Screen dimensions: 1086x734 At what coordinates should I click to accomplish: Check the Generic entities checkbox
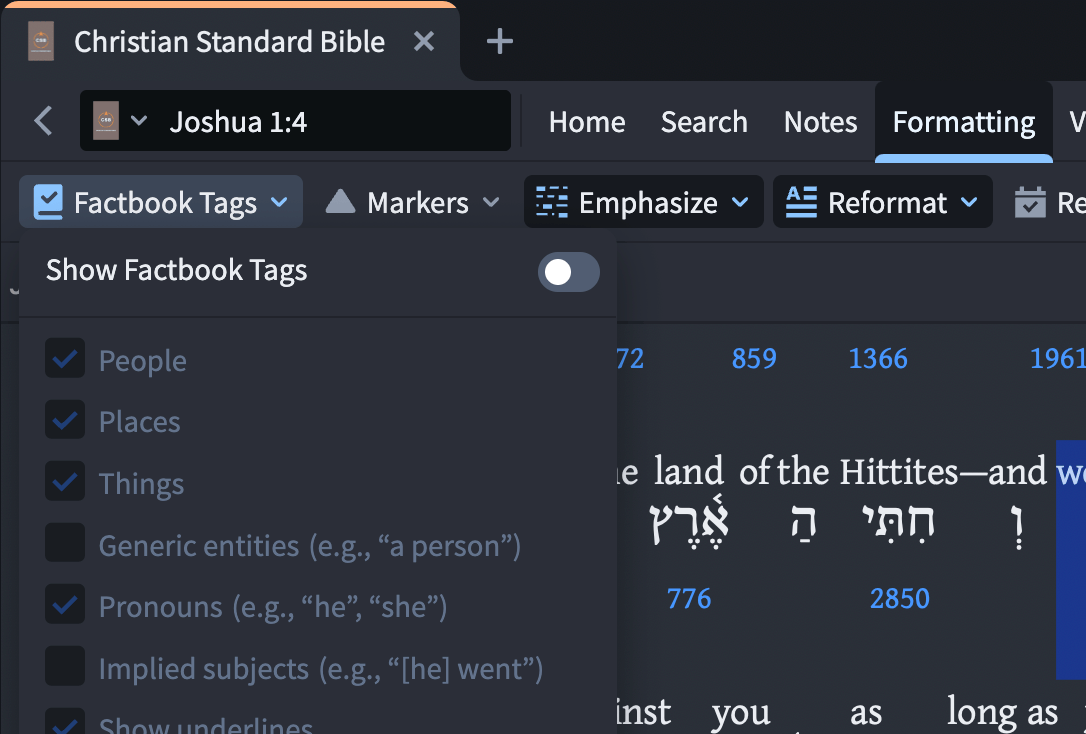[65, 542]
